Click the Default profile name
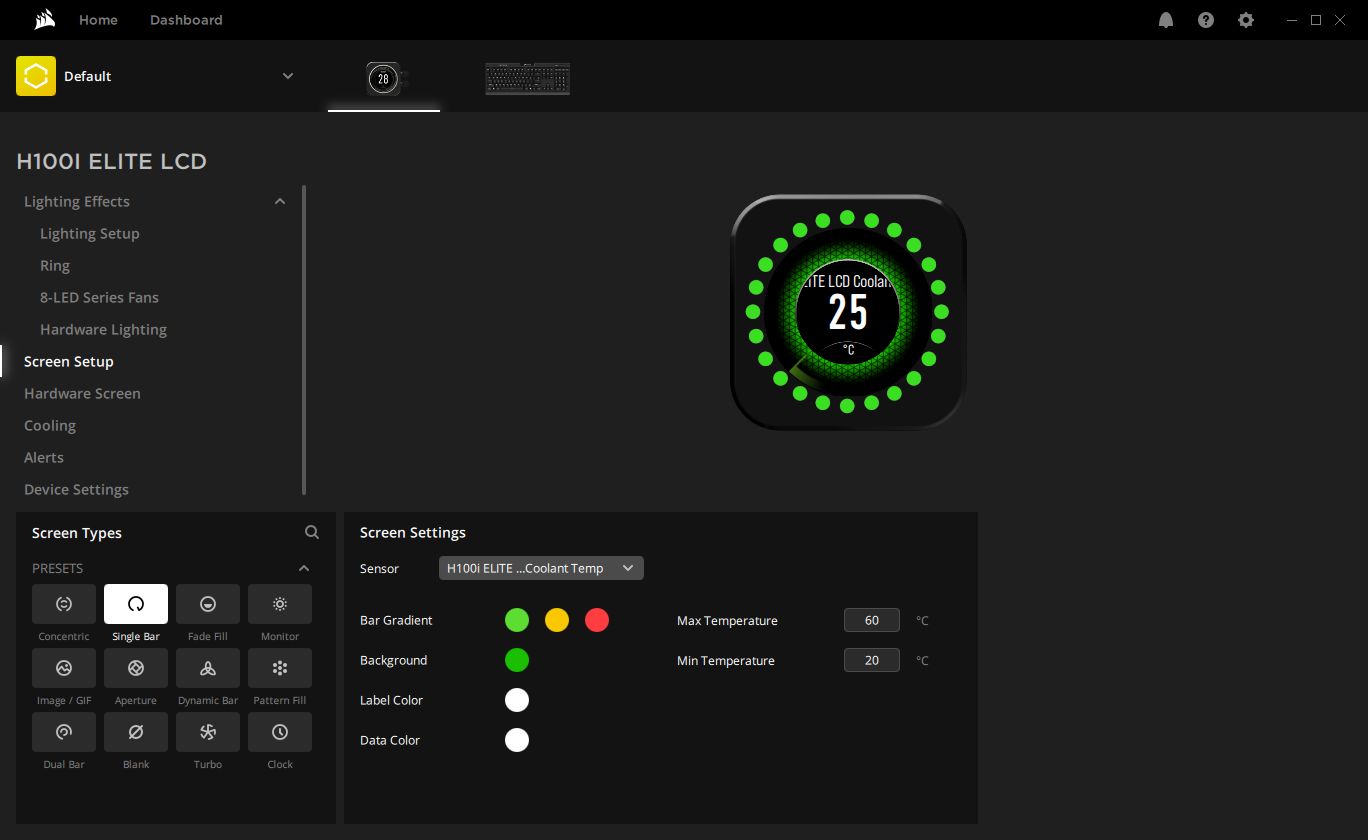Screen dimensions: 1368x840 87,76
